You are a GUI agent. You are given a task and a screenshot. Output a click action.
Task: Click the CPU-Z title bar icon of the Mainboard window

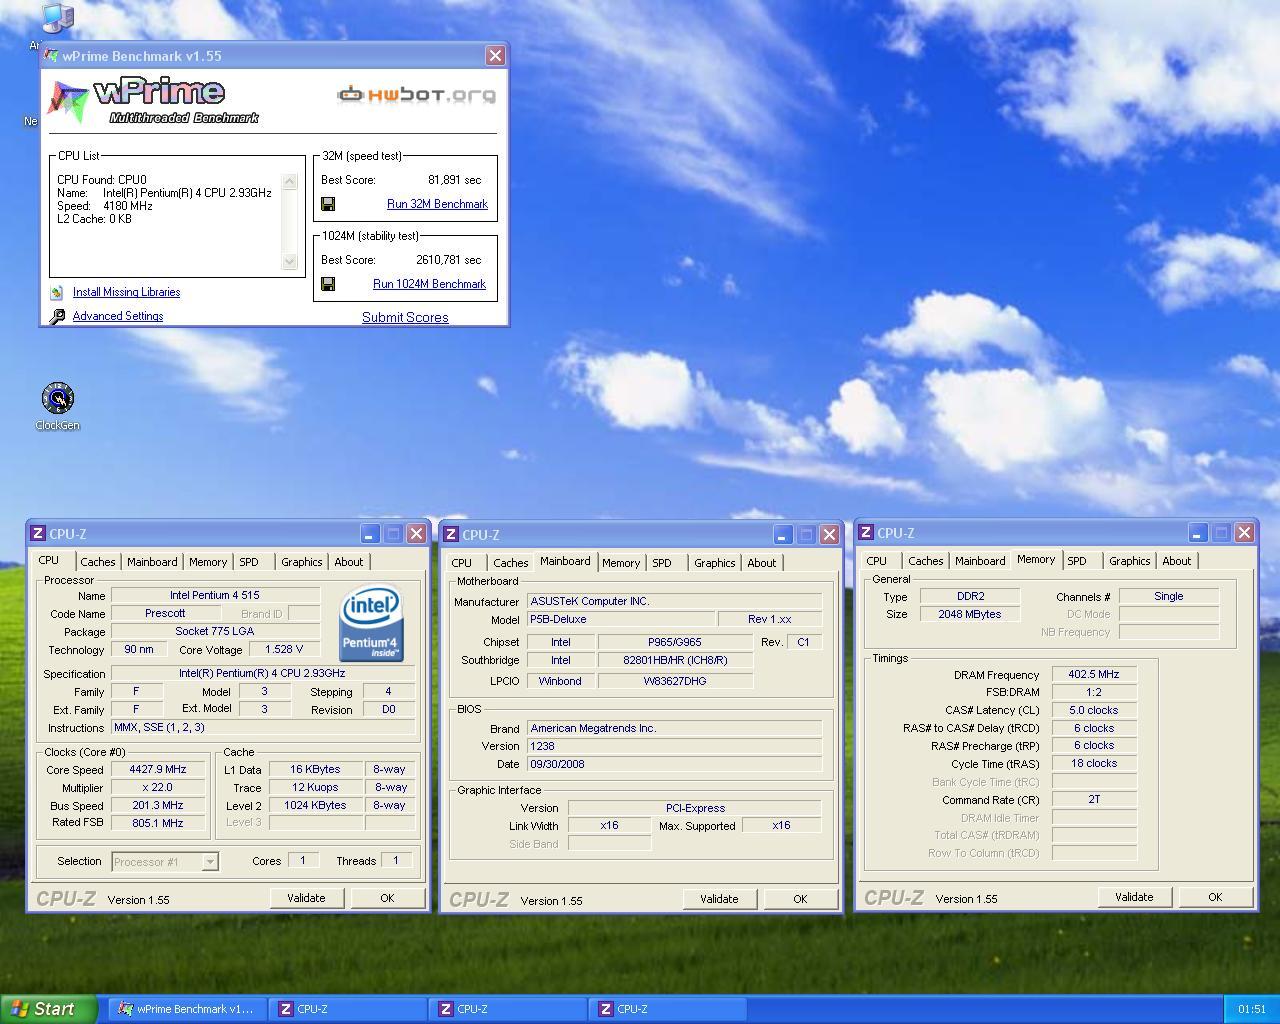click(x=451, y=535)
